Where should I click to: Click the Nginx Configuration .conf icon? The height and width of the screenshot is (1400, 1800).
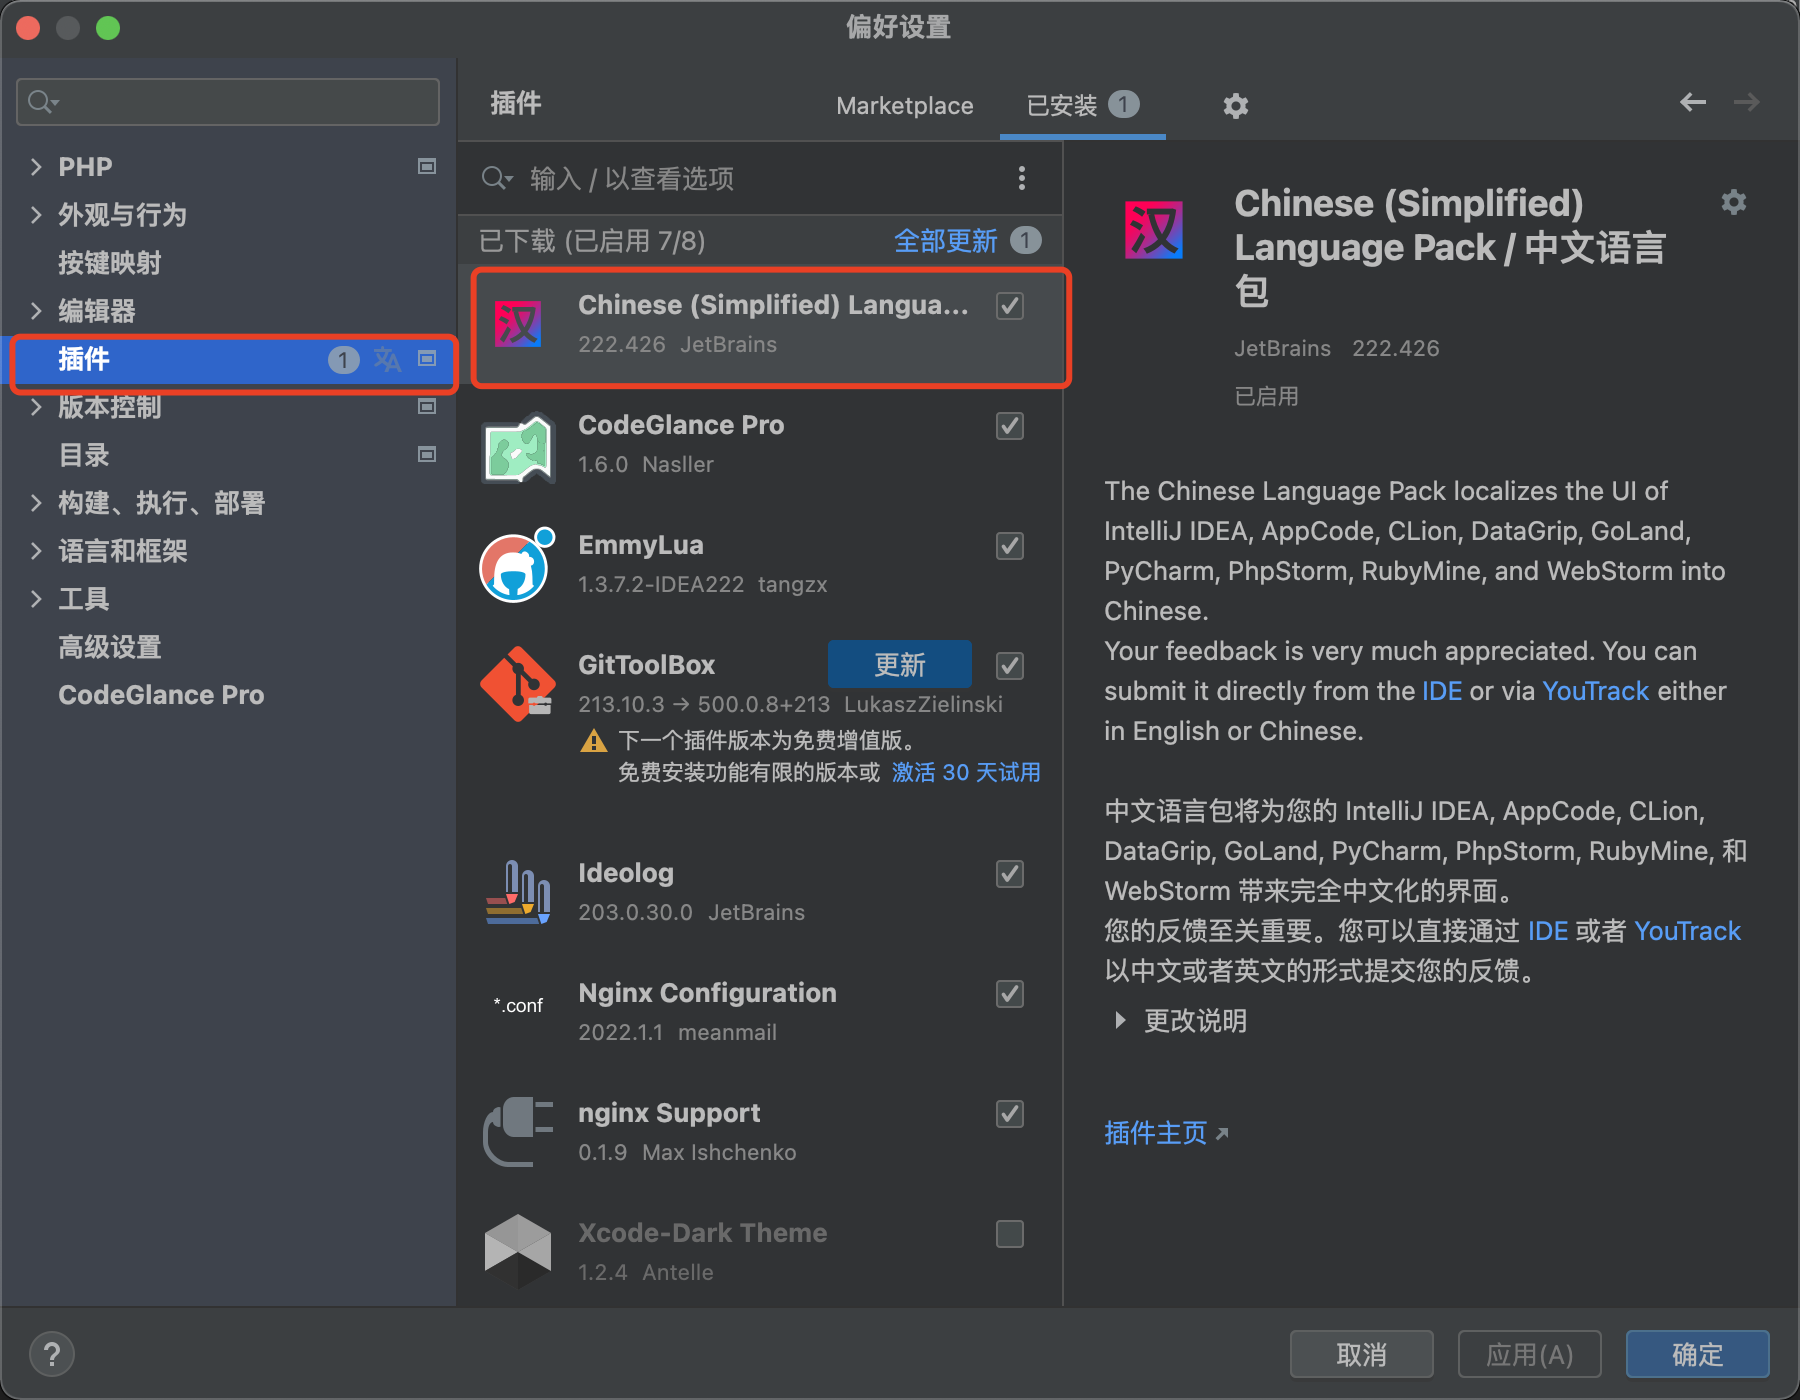tap(518, 1005)
